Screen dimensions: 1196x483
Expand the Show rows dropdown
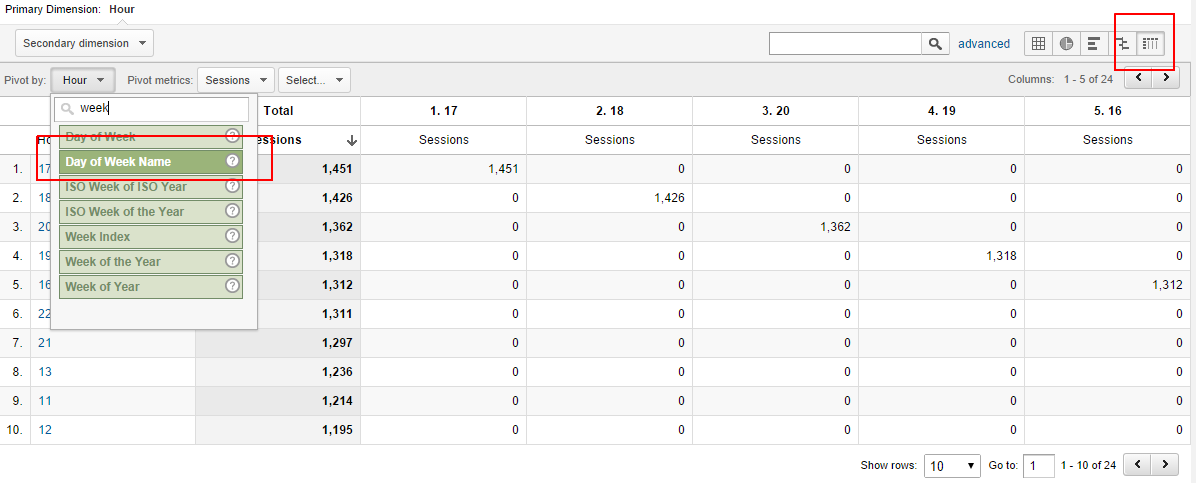click(x=953, y=466)
